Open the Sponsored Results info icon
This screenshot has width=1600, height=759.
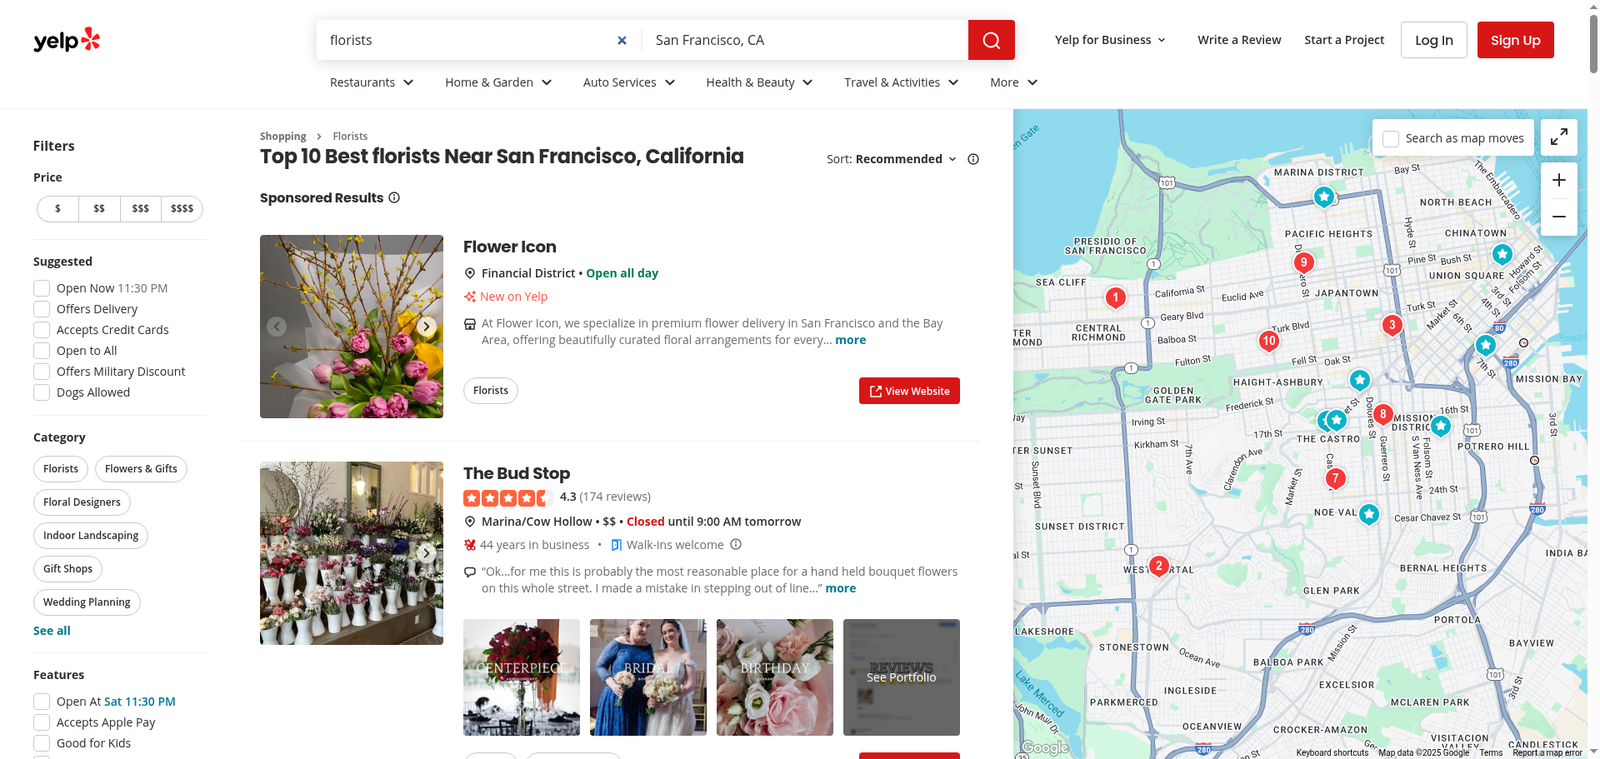tap(394, 198)
